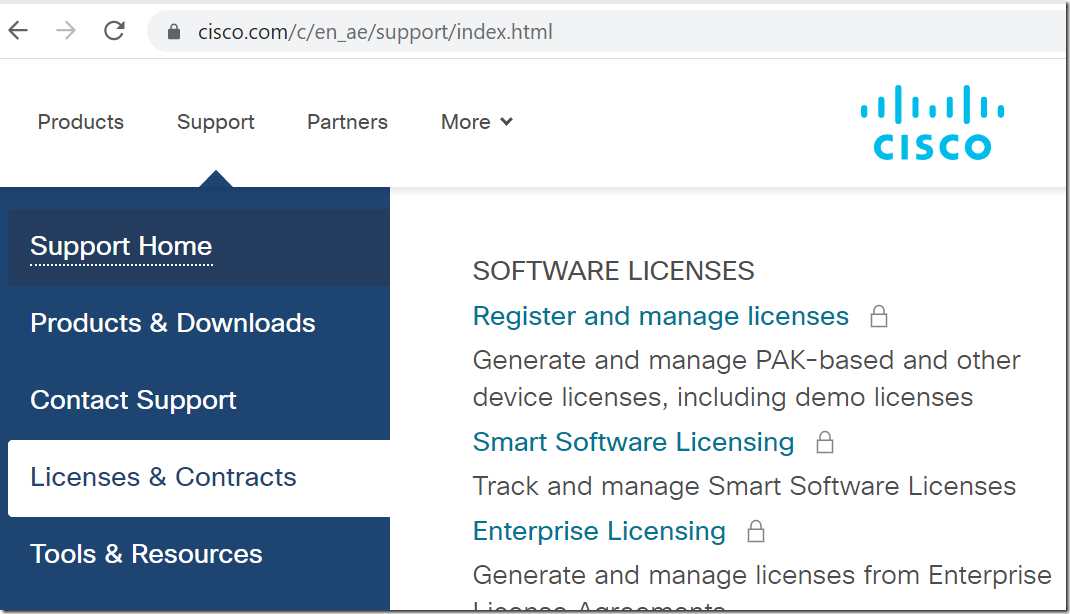View site security via the padlock icon
The width and height of the screenshot is (1070, 614).
(174, 32)
